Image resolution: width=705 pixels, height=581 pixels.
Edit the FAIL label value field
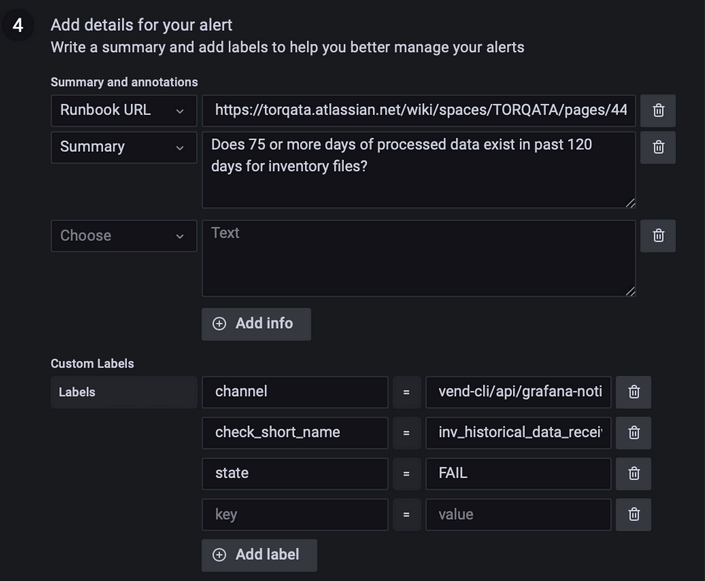coord(518,474)
